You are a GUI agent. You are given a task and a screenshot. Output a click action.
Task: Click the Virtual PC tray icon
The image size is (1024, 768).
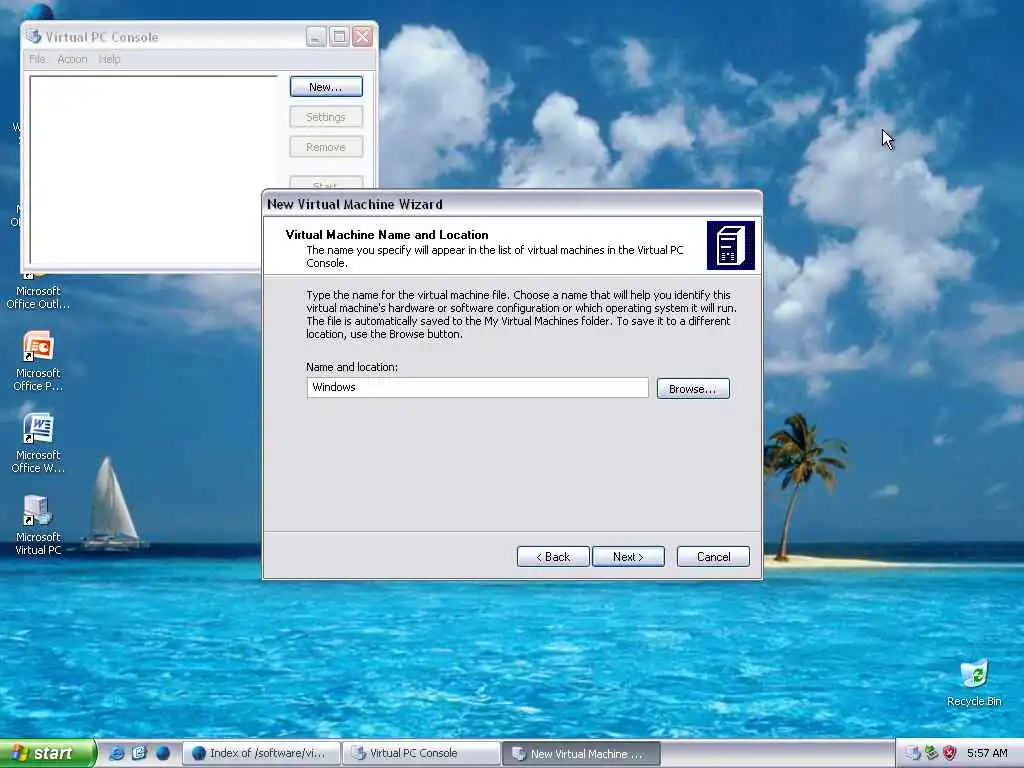point(913,753)
